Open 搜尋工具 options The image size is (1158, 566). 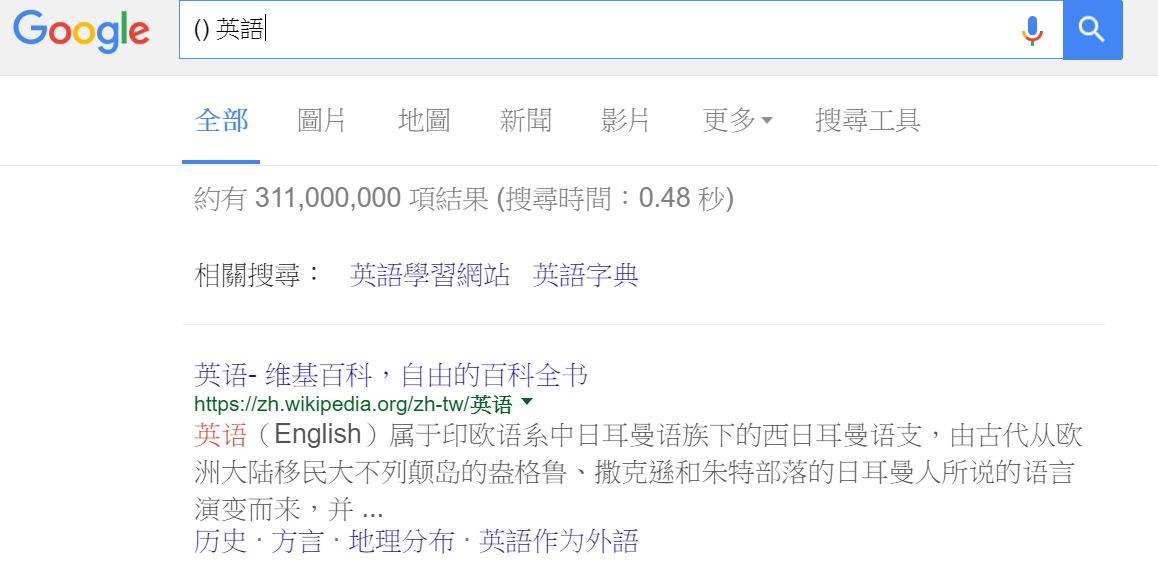pyautogui.click(x=868, y=120)
